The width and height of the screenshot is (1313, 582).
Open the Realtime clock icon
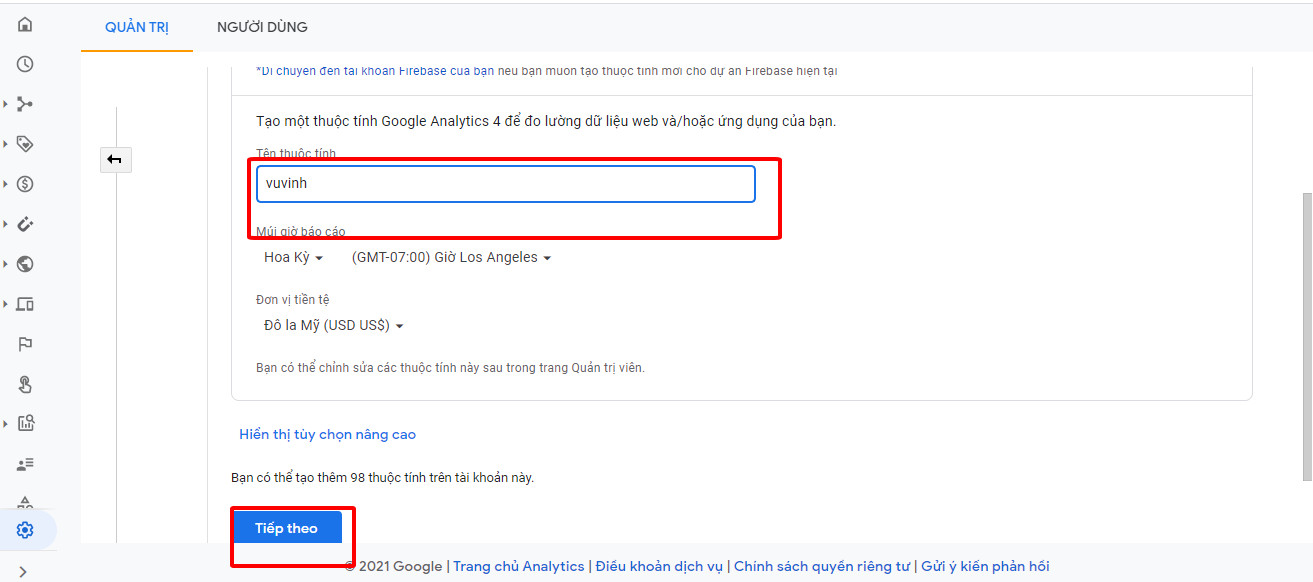coord(25,64)
